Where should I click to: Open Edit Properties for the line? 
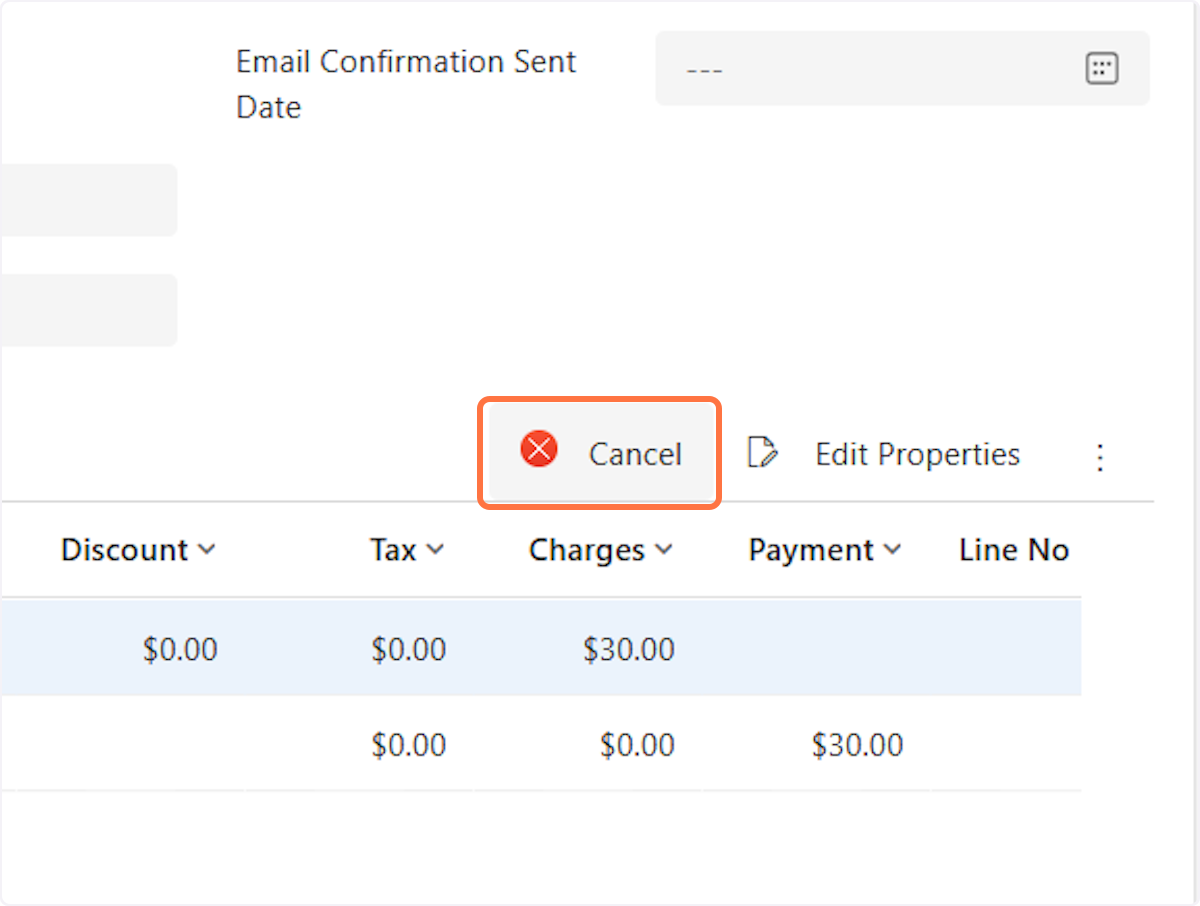point(884,454)
